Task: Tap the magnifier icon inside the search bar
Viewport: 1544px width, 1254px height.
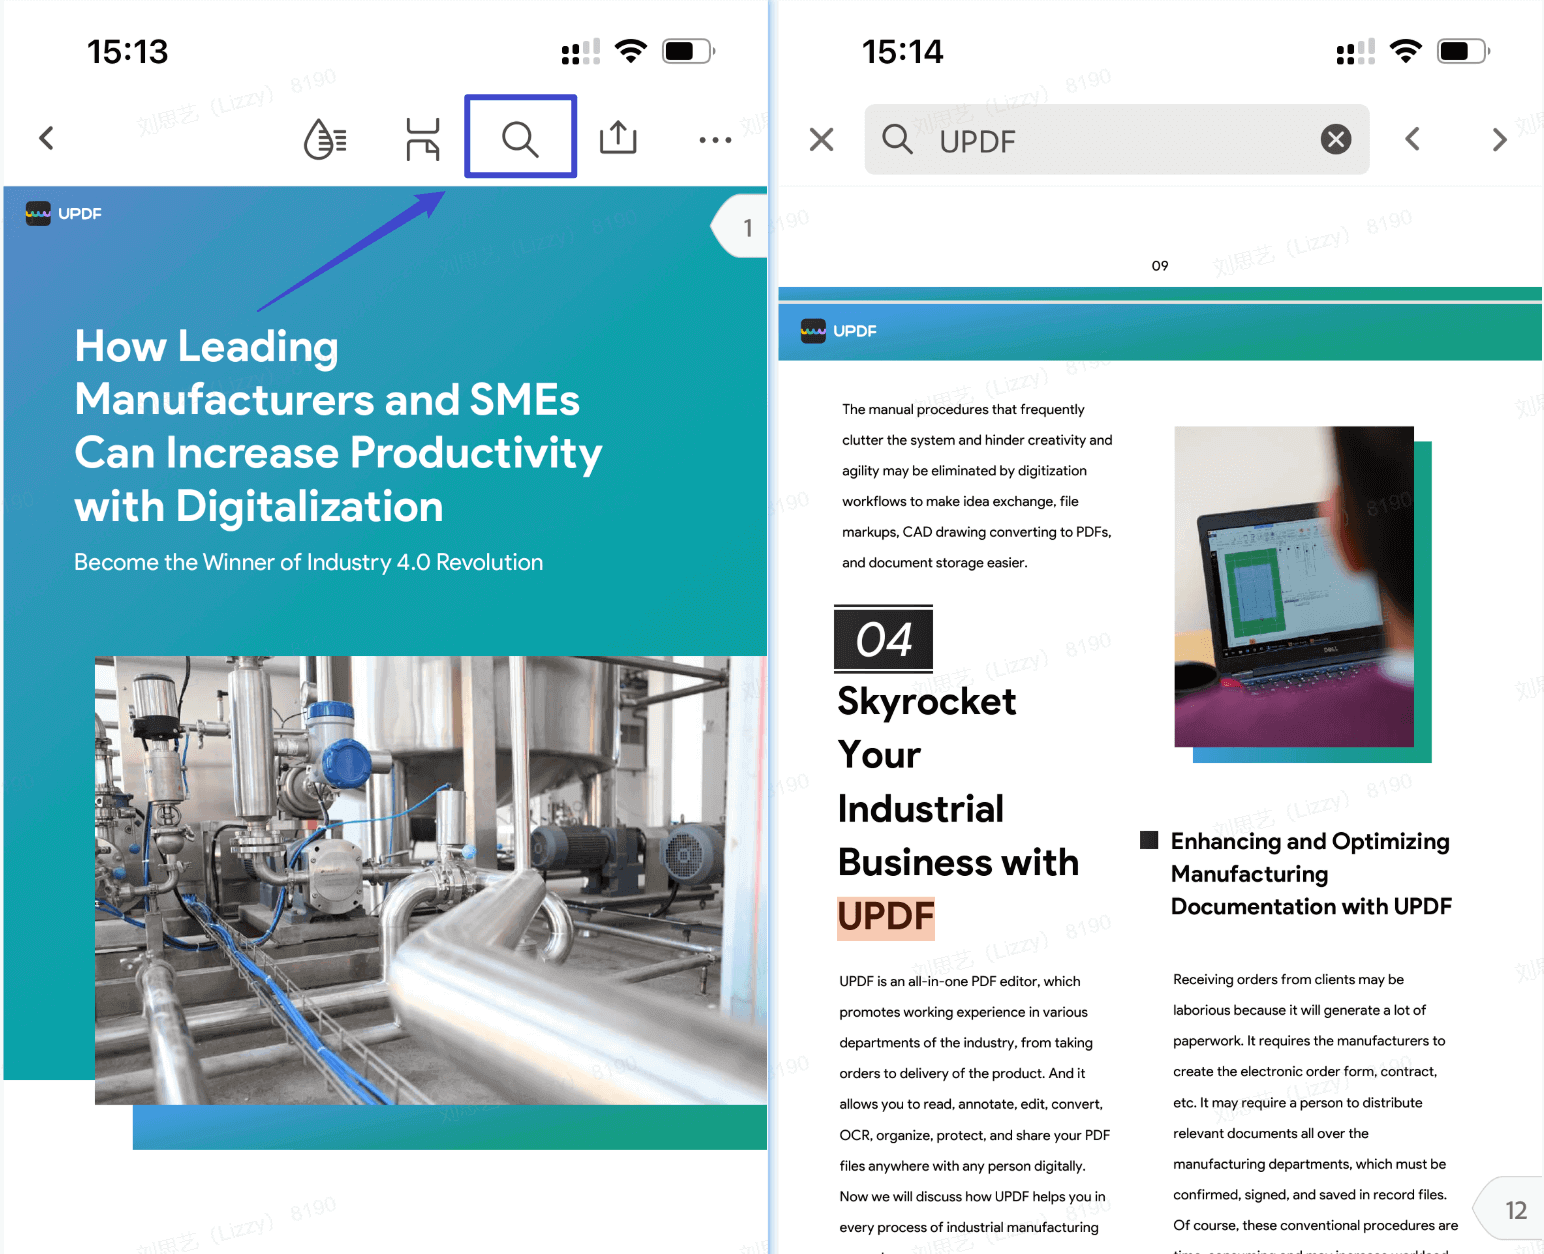Action: (x=897, y=140)
